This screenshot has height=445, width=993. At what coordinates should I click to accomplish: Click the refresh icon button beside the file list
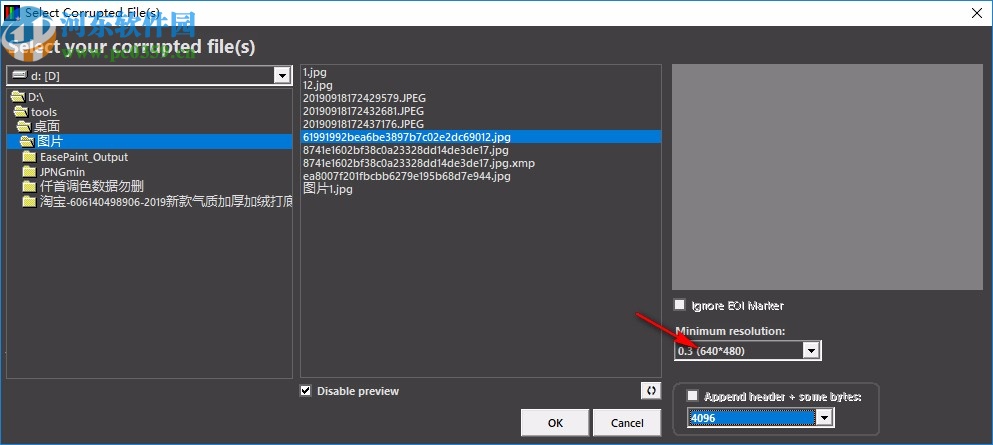coord(650,391)
